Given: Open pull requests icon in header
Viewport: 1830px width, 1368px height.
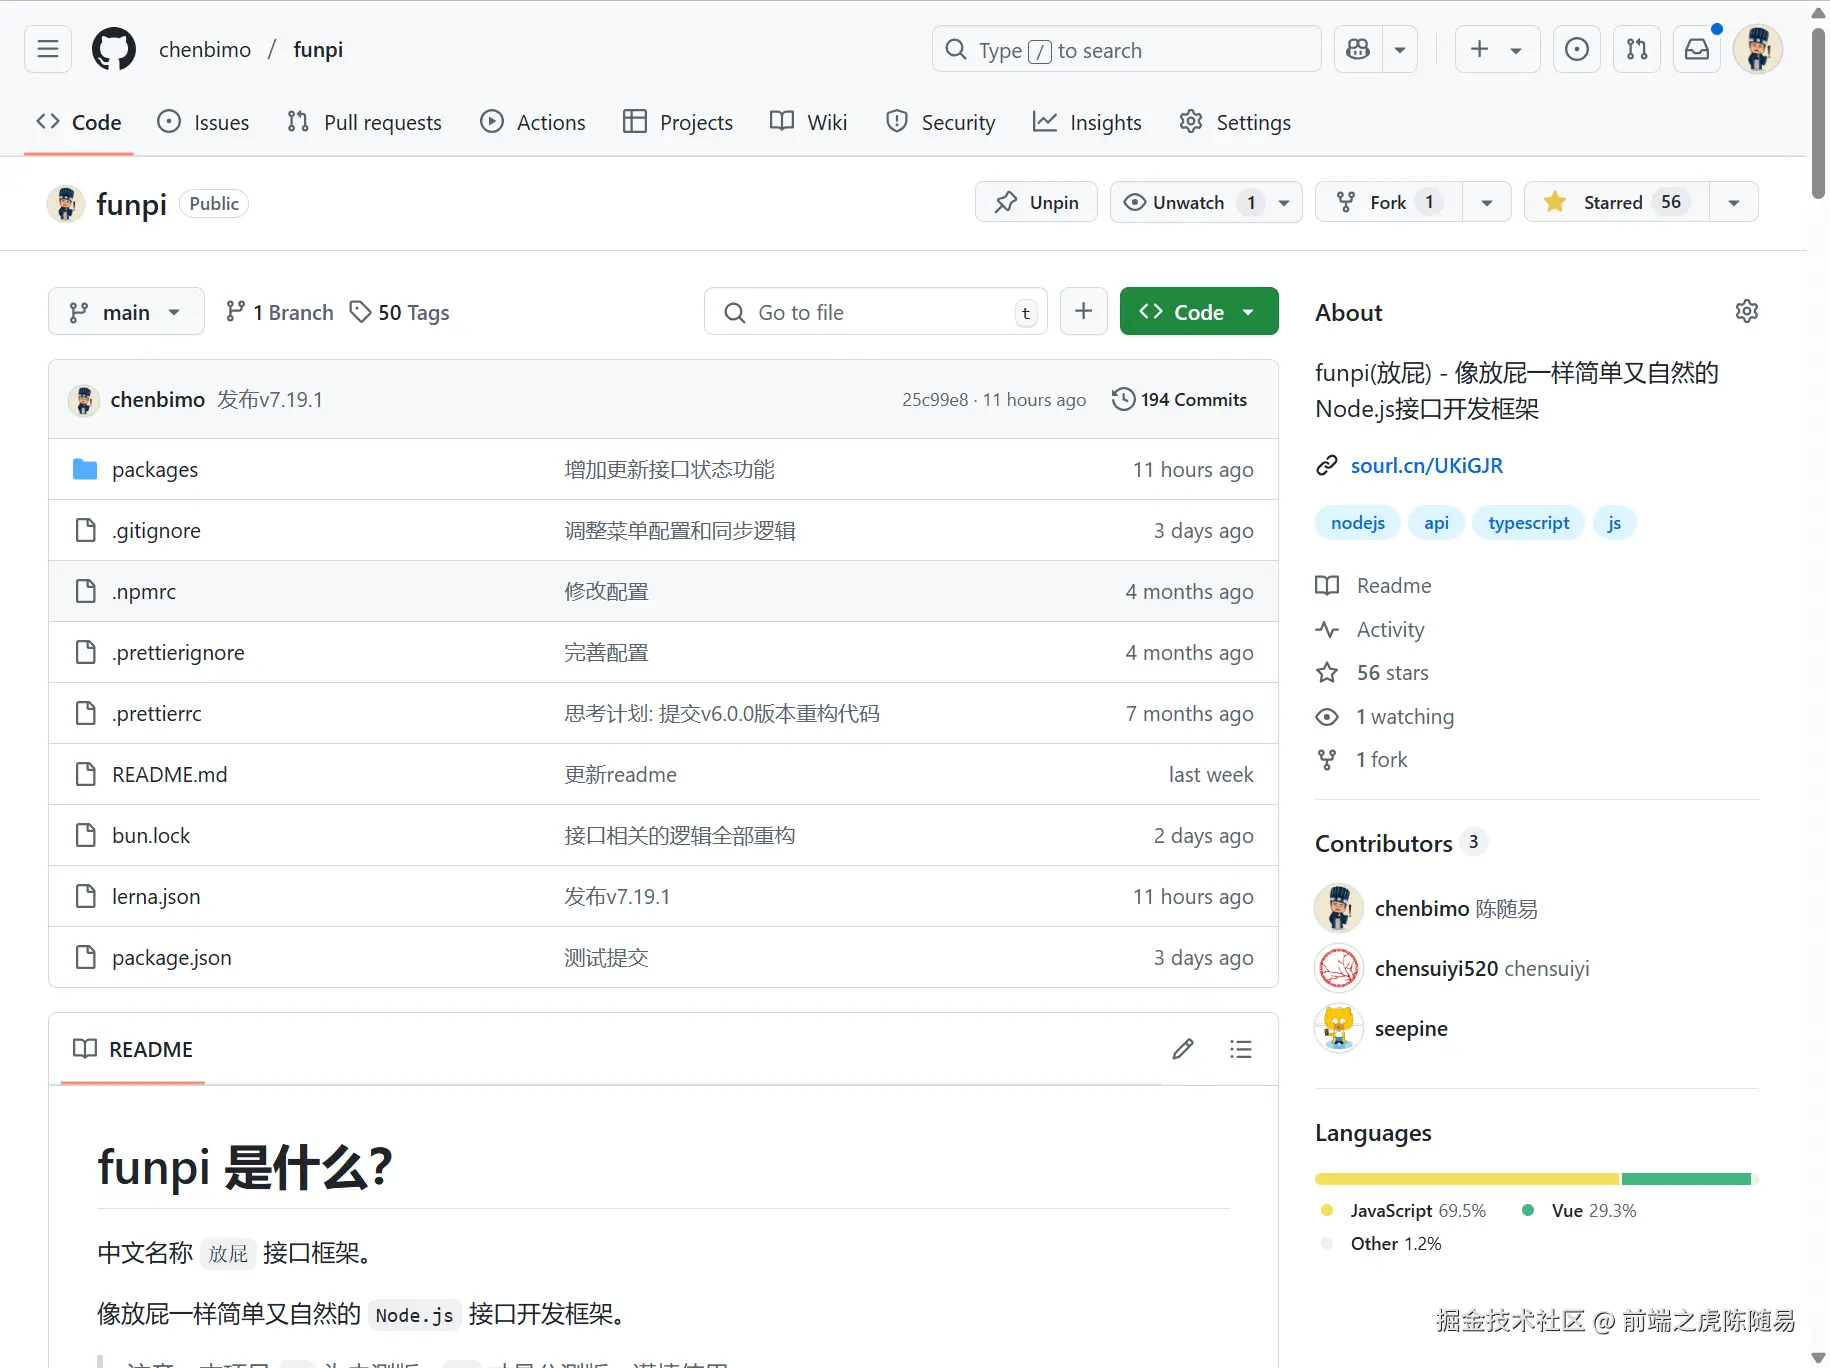Looking at the screenshot, I should [x=1637, y=49].
